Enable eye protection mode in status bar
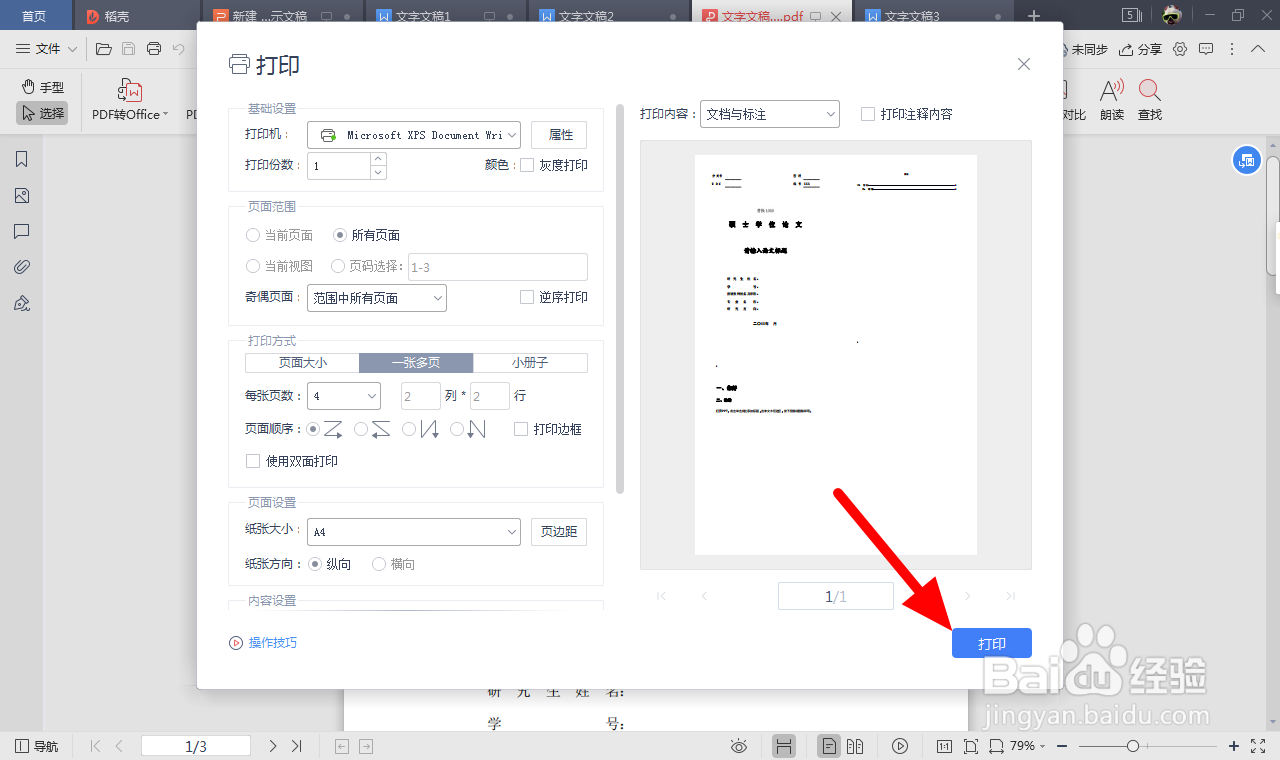The width and height of the screenshot is (1280, 760). [738, 745]
